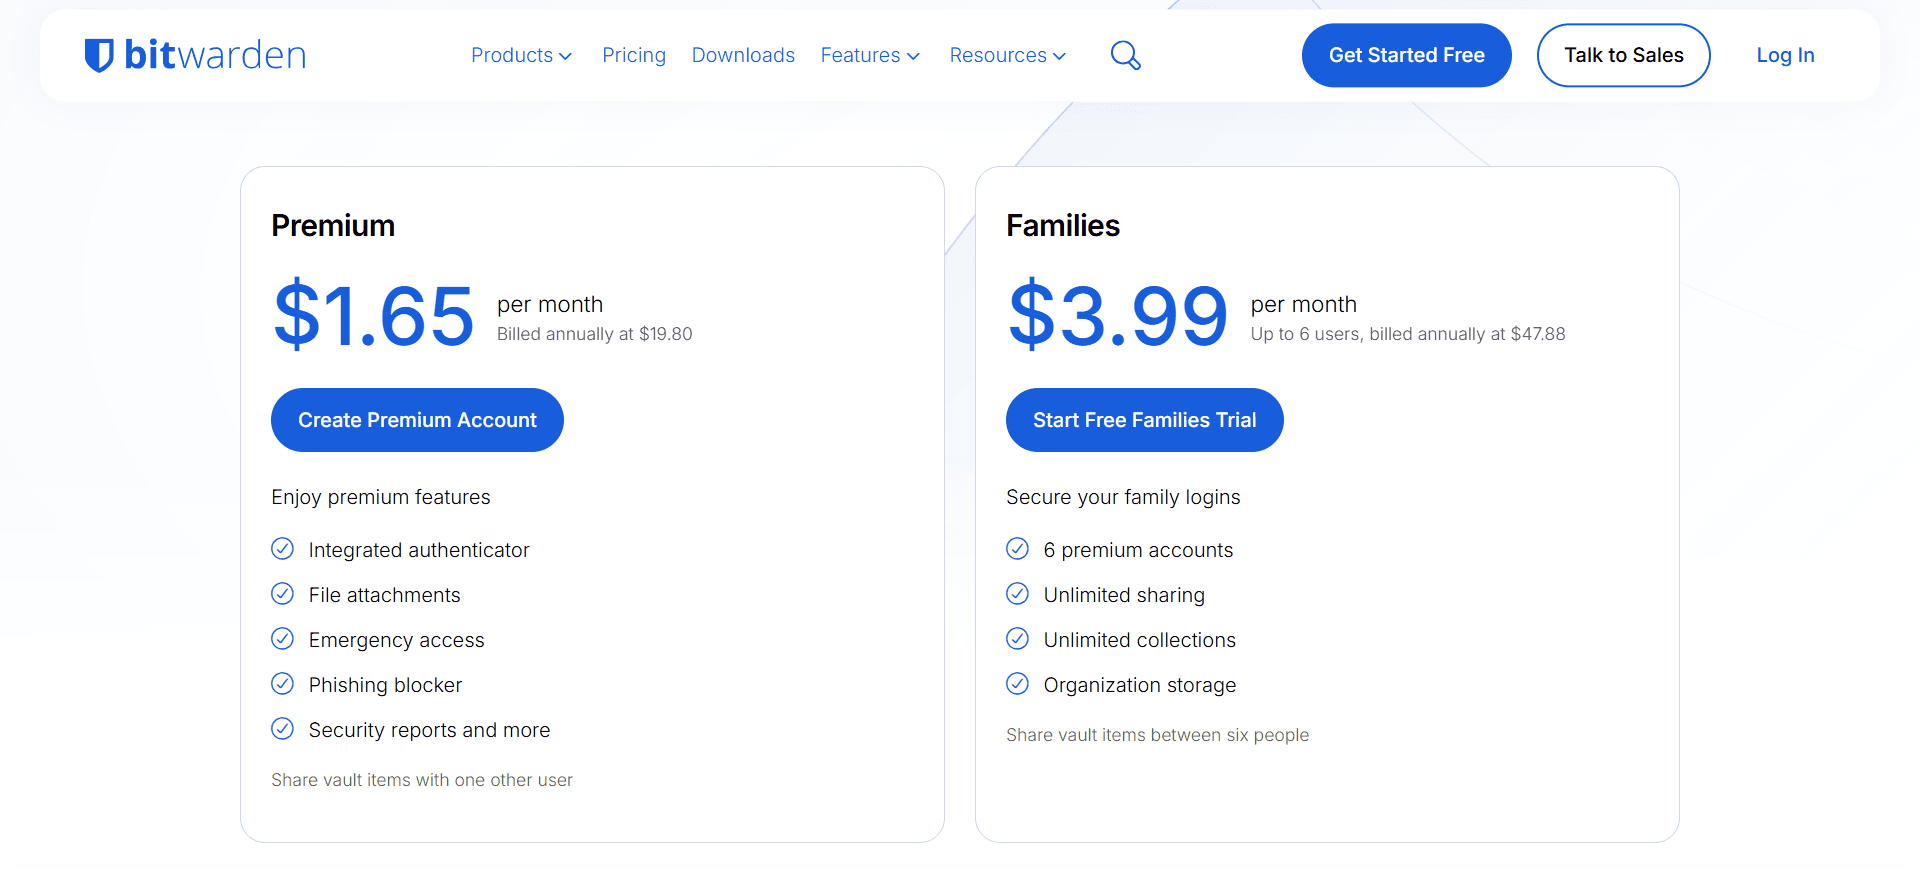
Task: Click the checkmark beside Security reports and more
Action: coord(283,729)
